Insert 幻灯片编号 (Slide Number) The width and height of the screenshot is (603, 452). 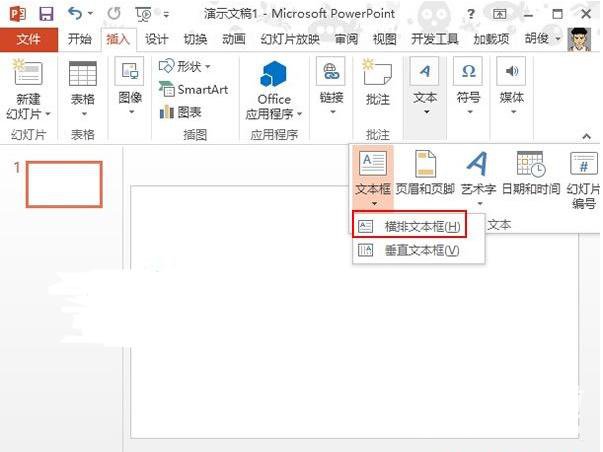point(583,180)
